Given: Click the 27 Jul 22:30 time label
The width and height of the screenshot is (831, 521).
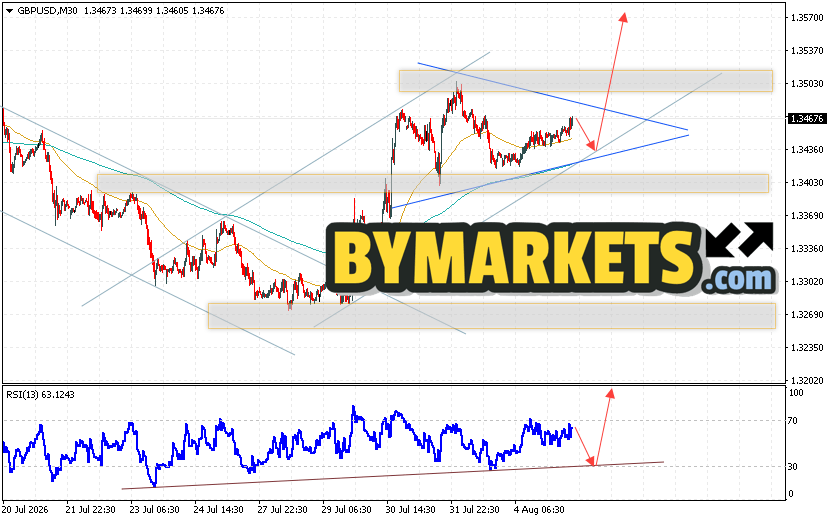Looking at the screenshot, I should click(x=282, y=510).
